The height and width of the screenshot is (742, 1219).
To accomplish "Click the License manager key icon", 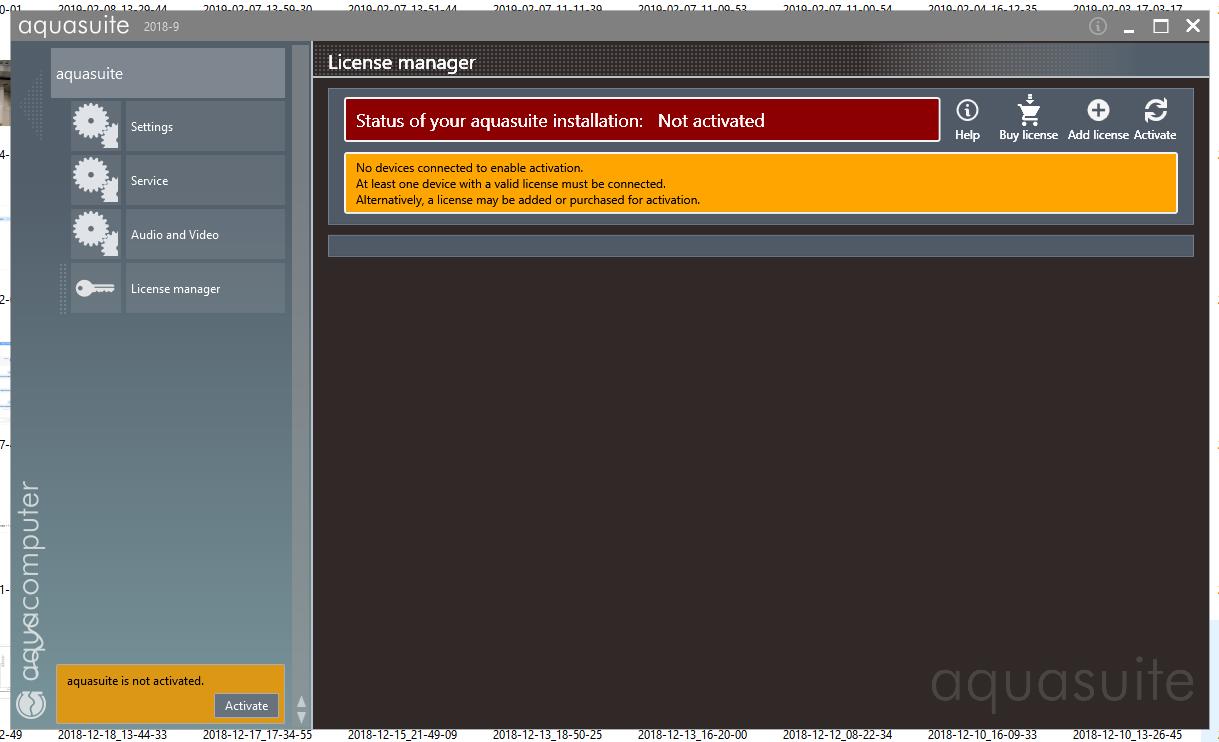I will tap(96, 288).
